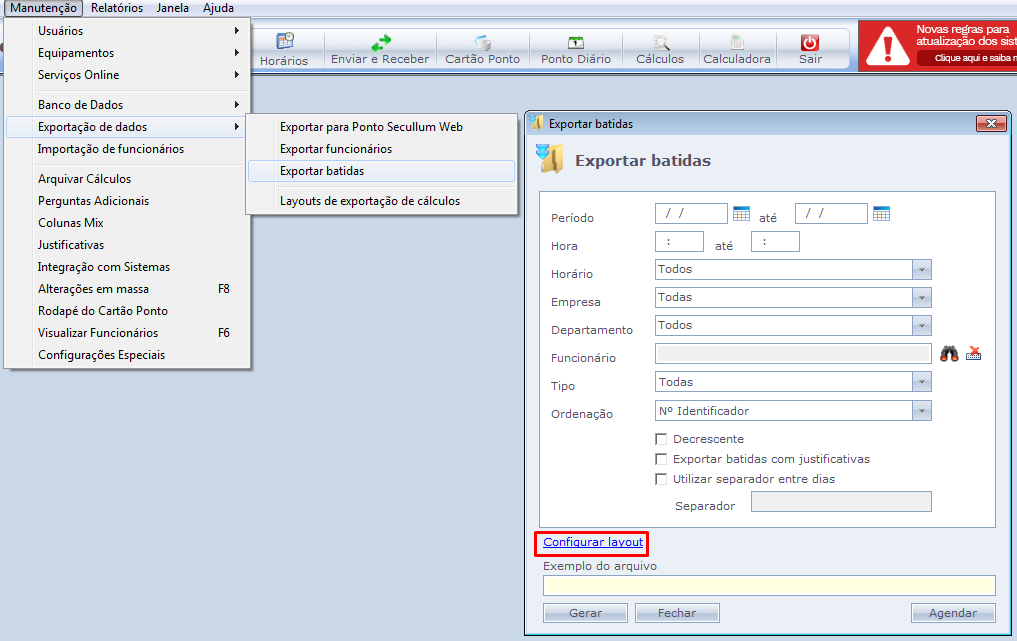Viewport: 1017px width, 641px height.
Task: Open the Empresa dropdown list
Action: (x=922, y=298)
